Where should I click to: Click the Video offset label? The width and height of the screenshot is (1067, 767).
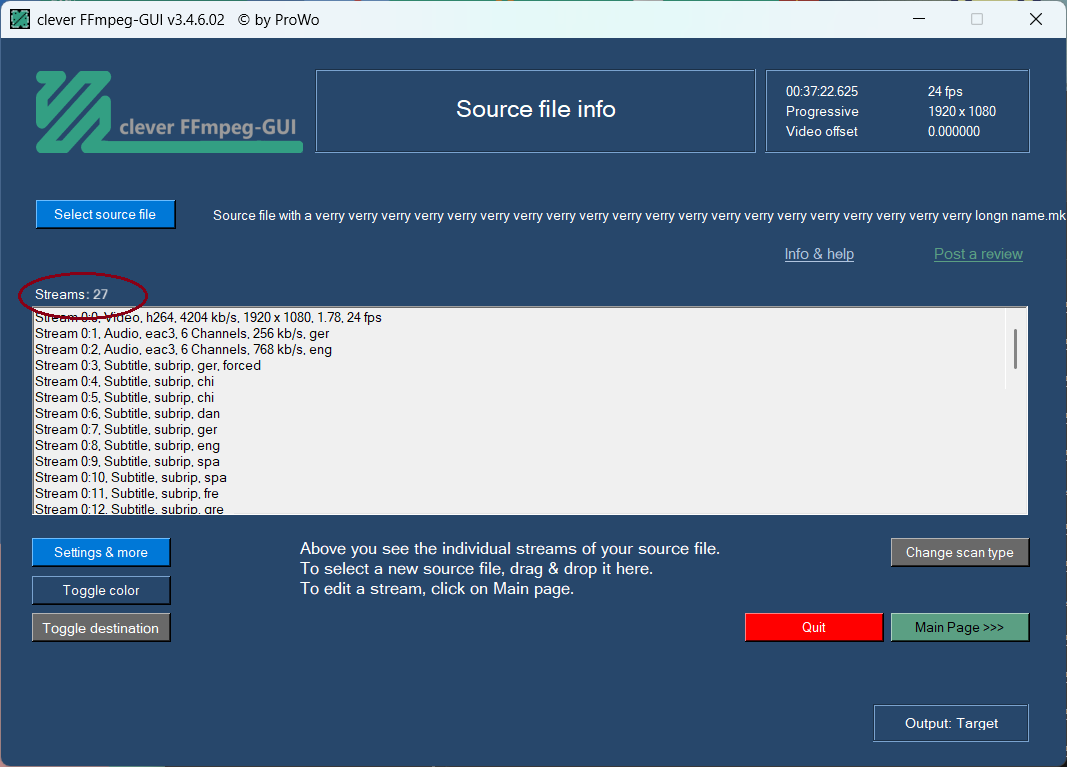821,131
